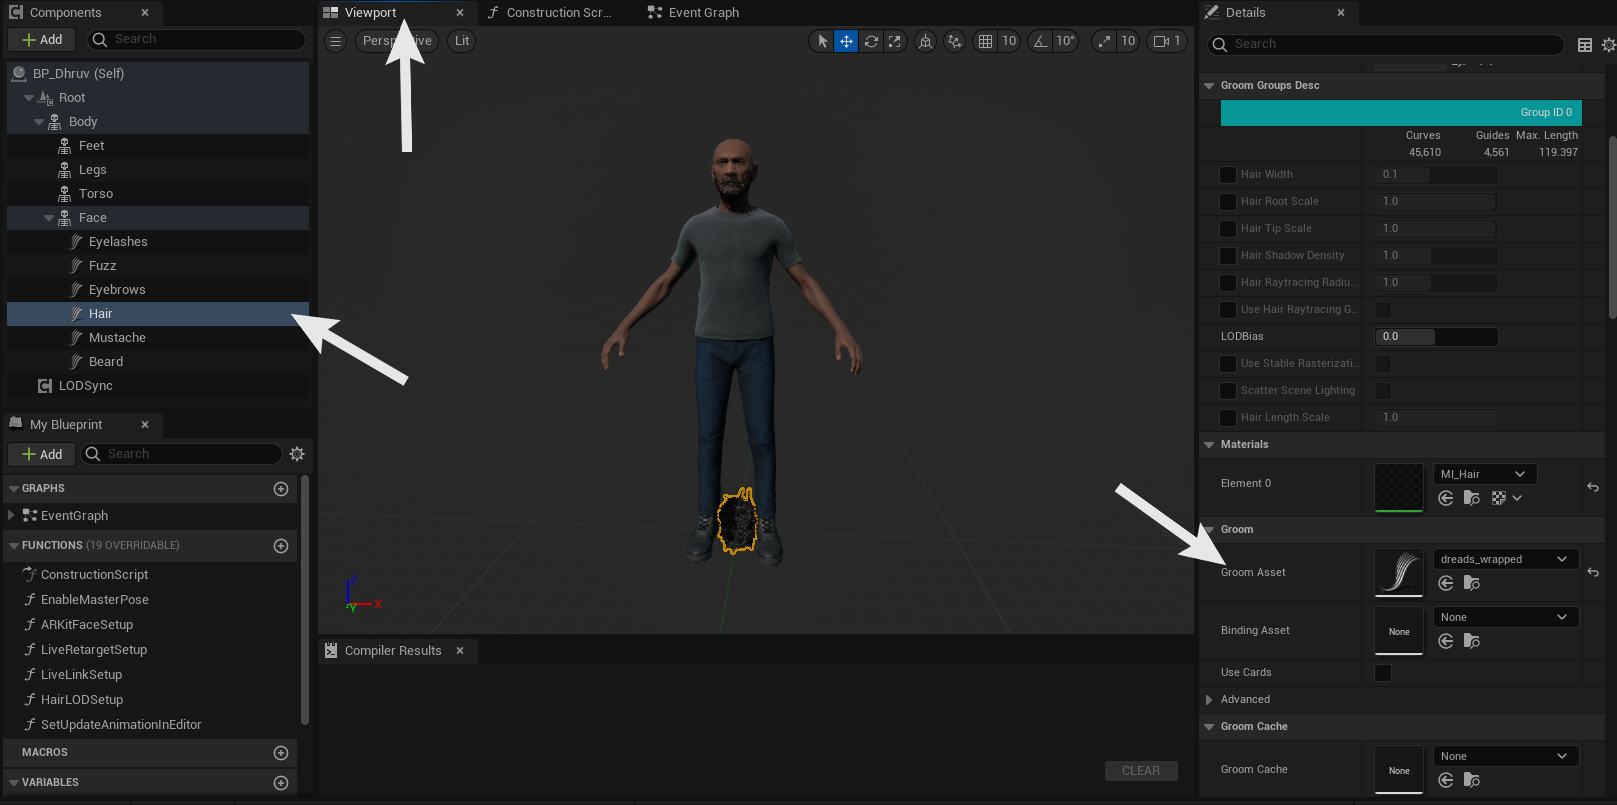Reset Groom Asset to default value
1617x805 pixels.
(1593, 572)
